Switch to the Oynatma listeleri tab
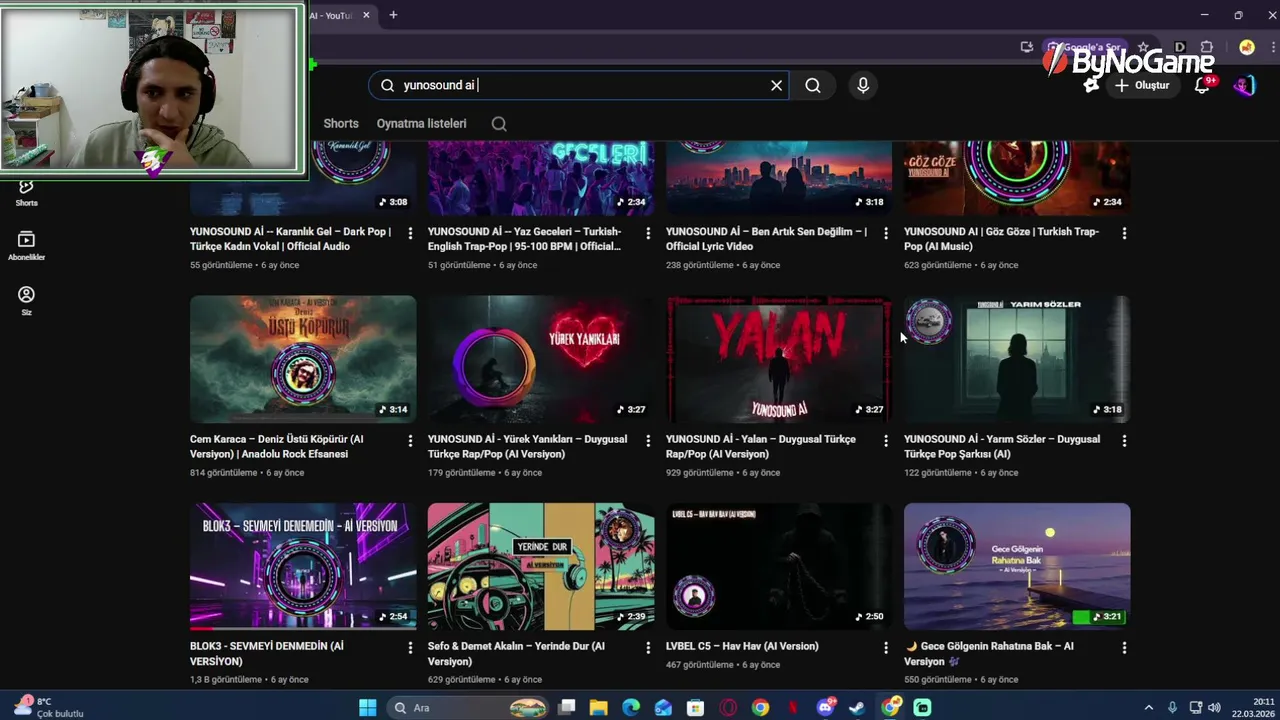Image resolution: width=1280 pixels, height=720 pixels. (x=421, y=123)
